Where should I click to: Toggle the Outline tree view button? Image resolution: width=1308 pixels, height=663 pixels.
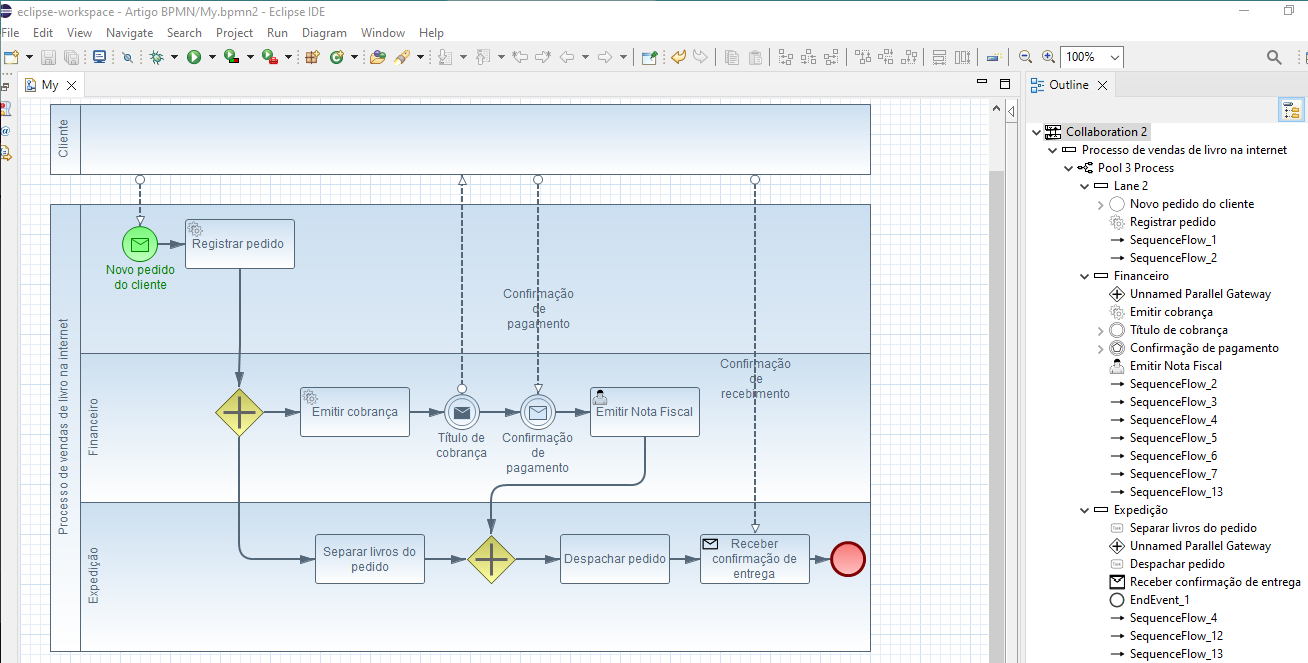1290,109
